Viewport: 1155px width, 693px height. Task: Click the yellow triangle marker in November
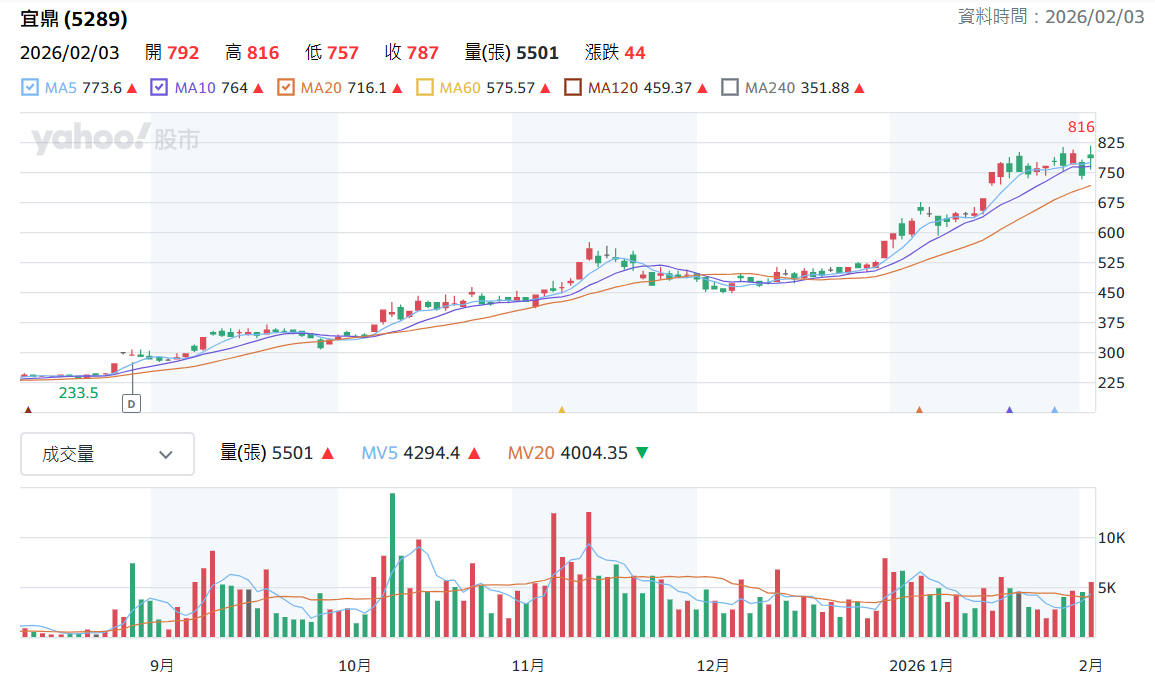pos(561,409)
